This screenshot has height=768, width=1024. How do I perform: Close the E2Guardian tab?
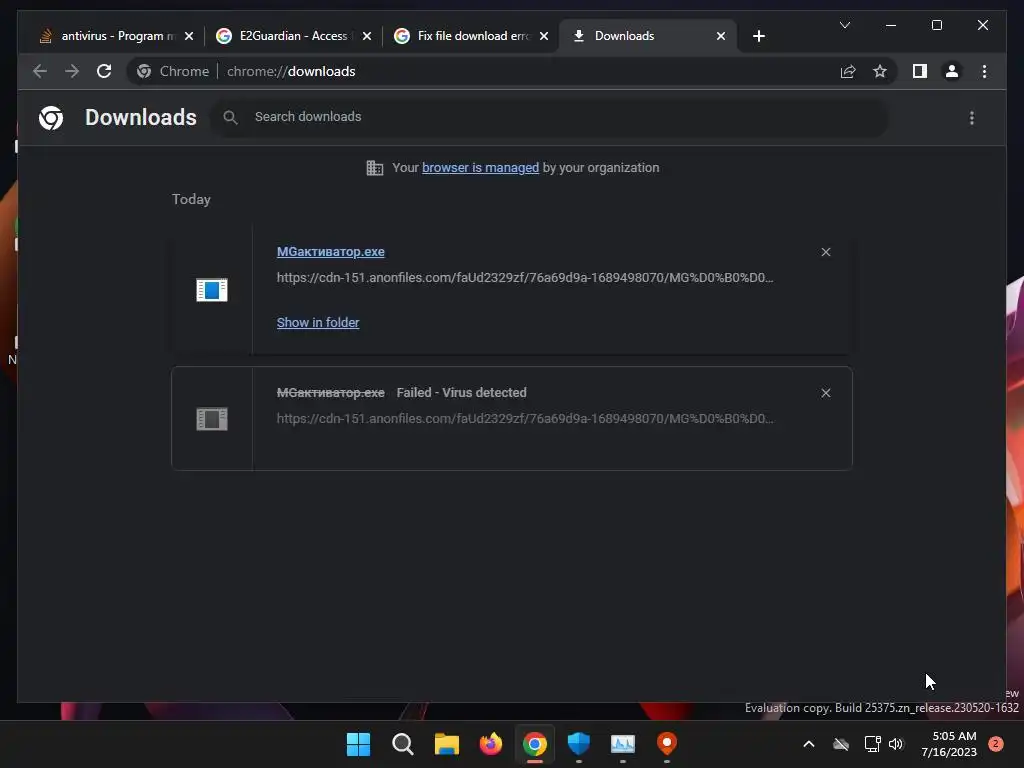coord(367,36)
